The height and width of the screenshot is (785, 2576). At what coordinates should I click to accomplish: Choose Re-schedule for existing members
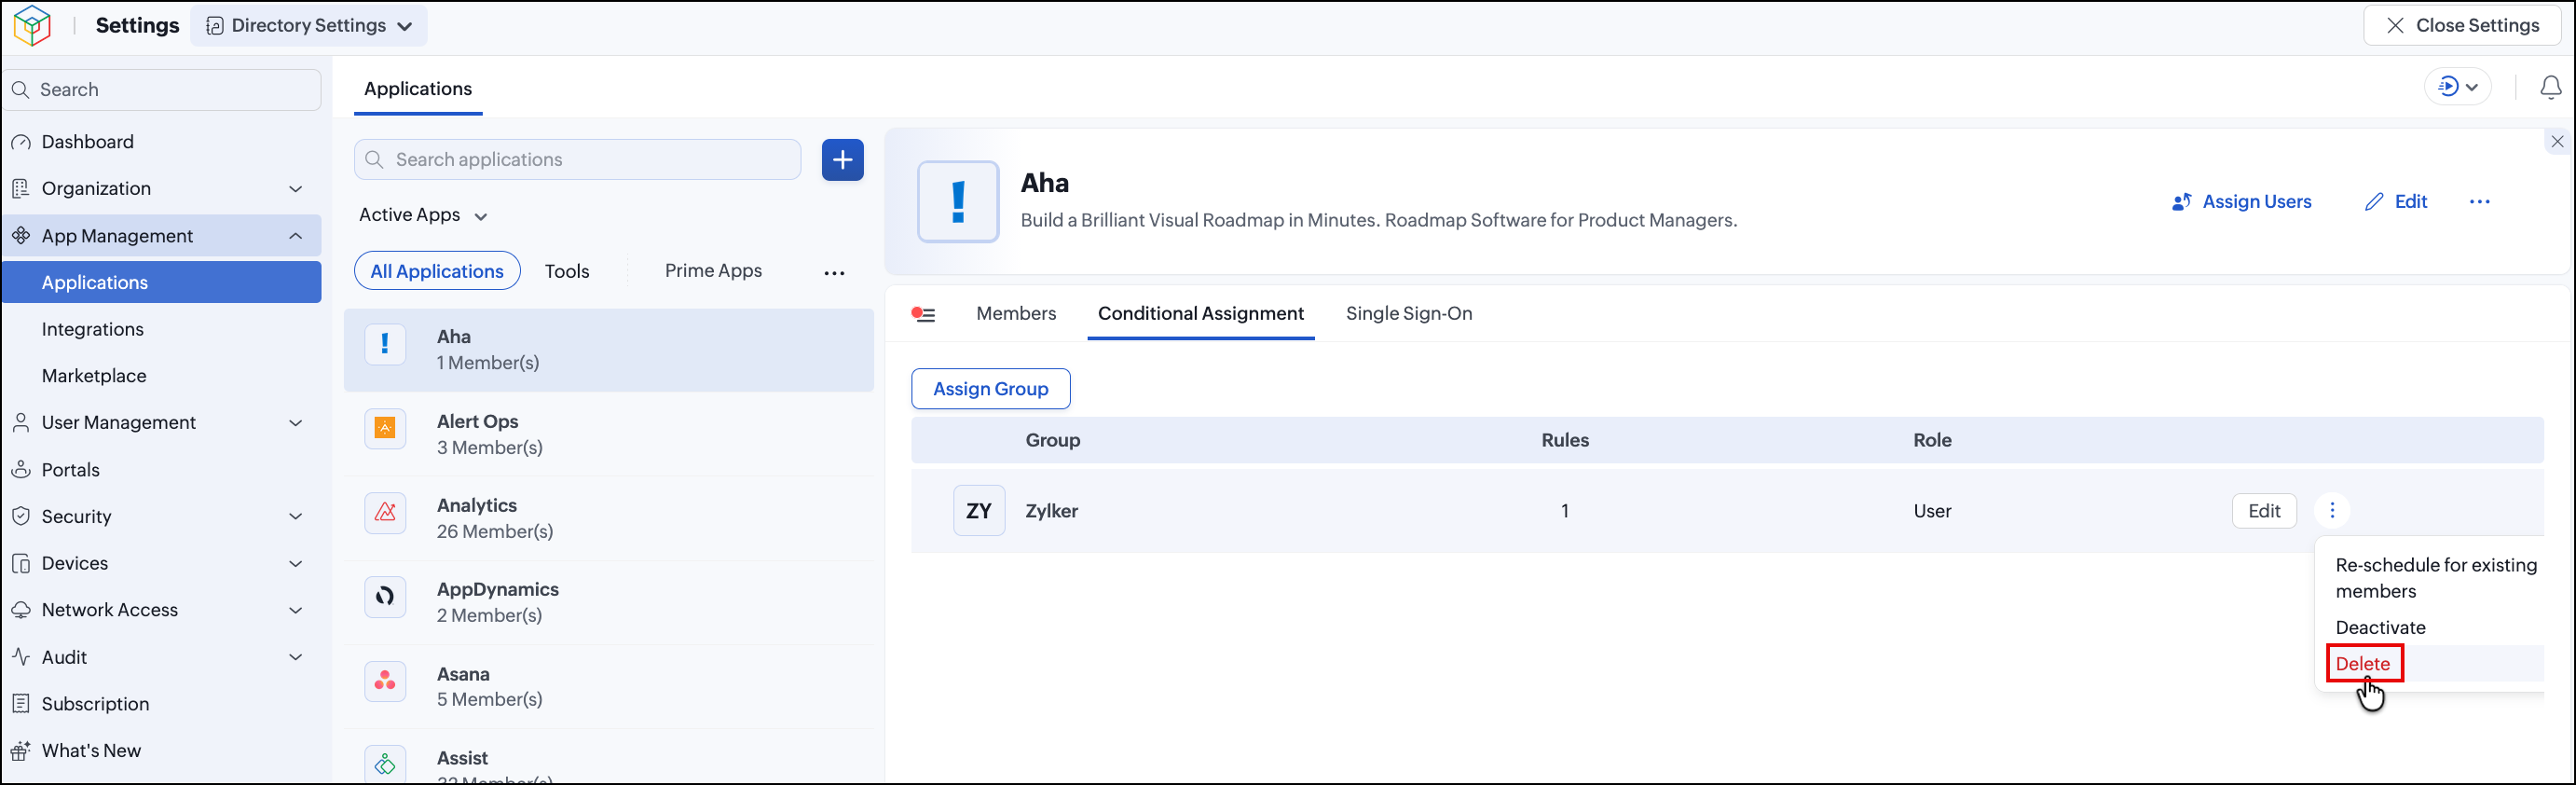pyautogui.click(x=2436, y=578)
